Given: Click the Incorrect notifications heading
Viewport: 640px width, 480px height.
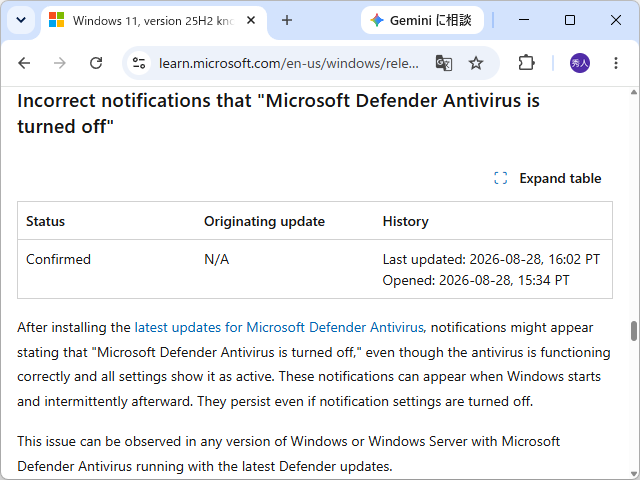Looking at the screenshot, I should (278, 113).
